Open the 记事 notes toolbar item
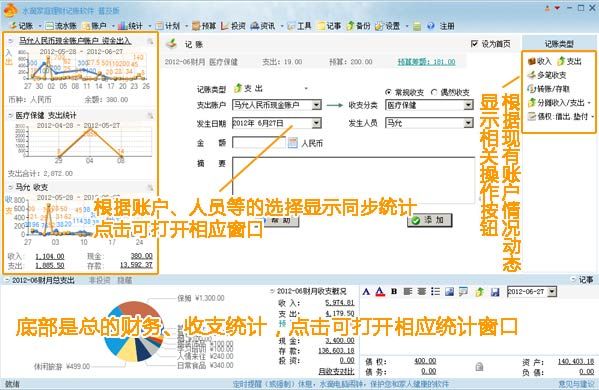This screenshot has width=599, height=390. tap(329, 26)
